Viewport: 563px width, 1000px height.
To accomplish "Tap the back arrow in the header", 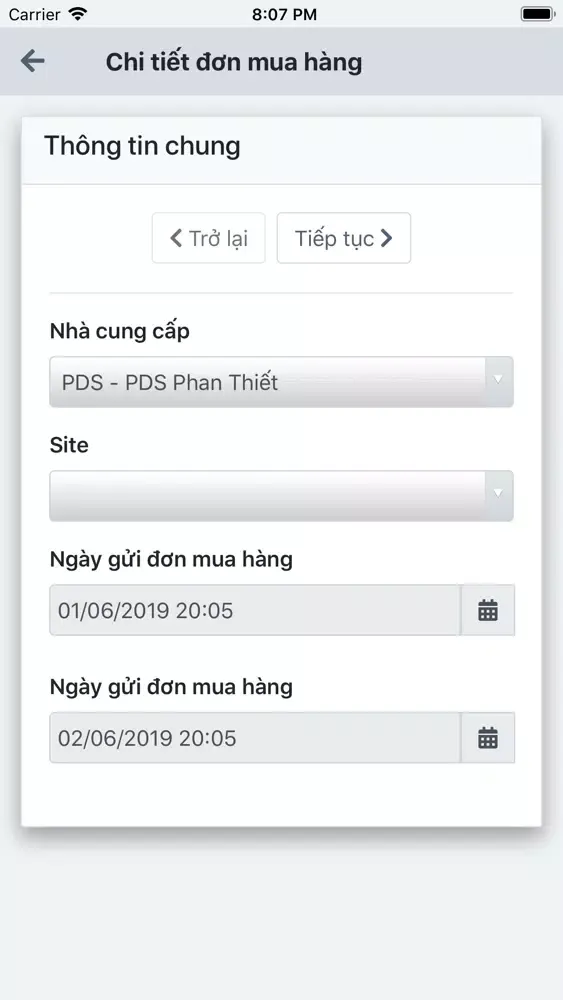I will coord(33,61).
